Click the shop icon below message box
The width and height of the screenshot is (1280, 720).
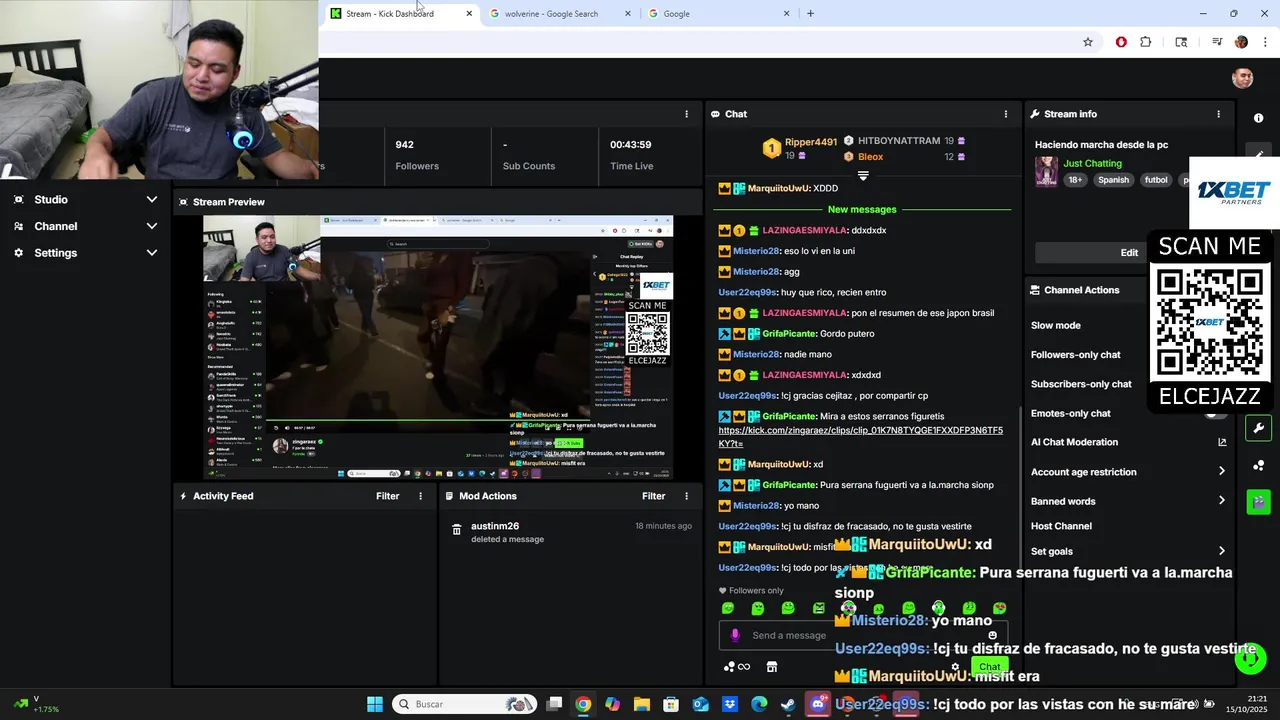click(x=772, y=667)
